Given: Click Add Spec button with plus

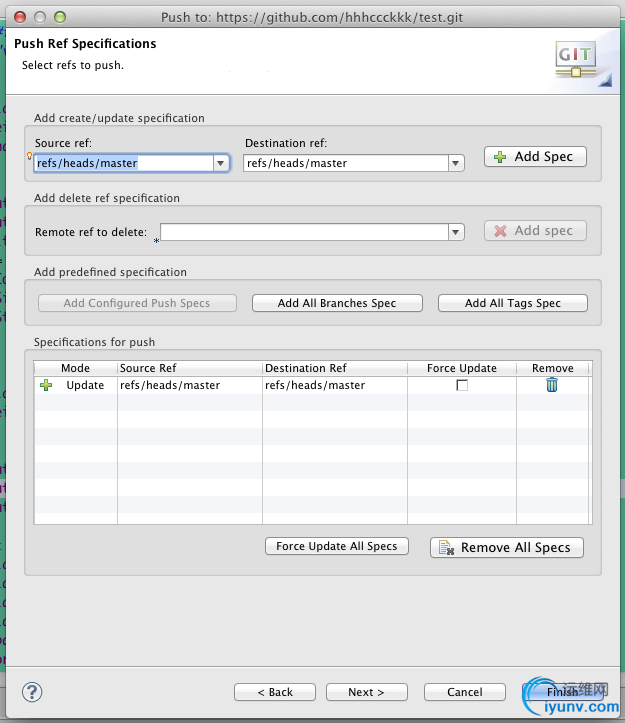Looking at the screenshot, I should click(x=535, y=157).
